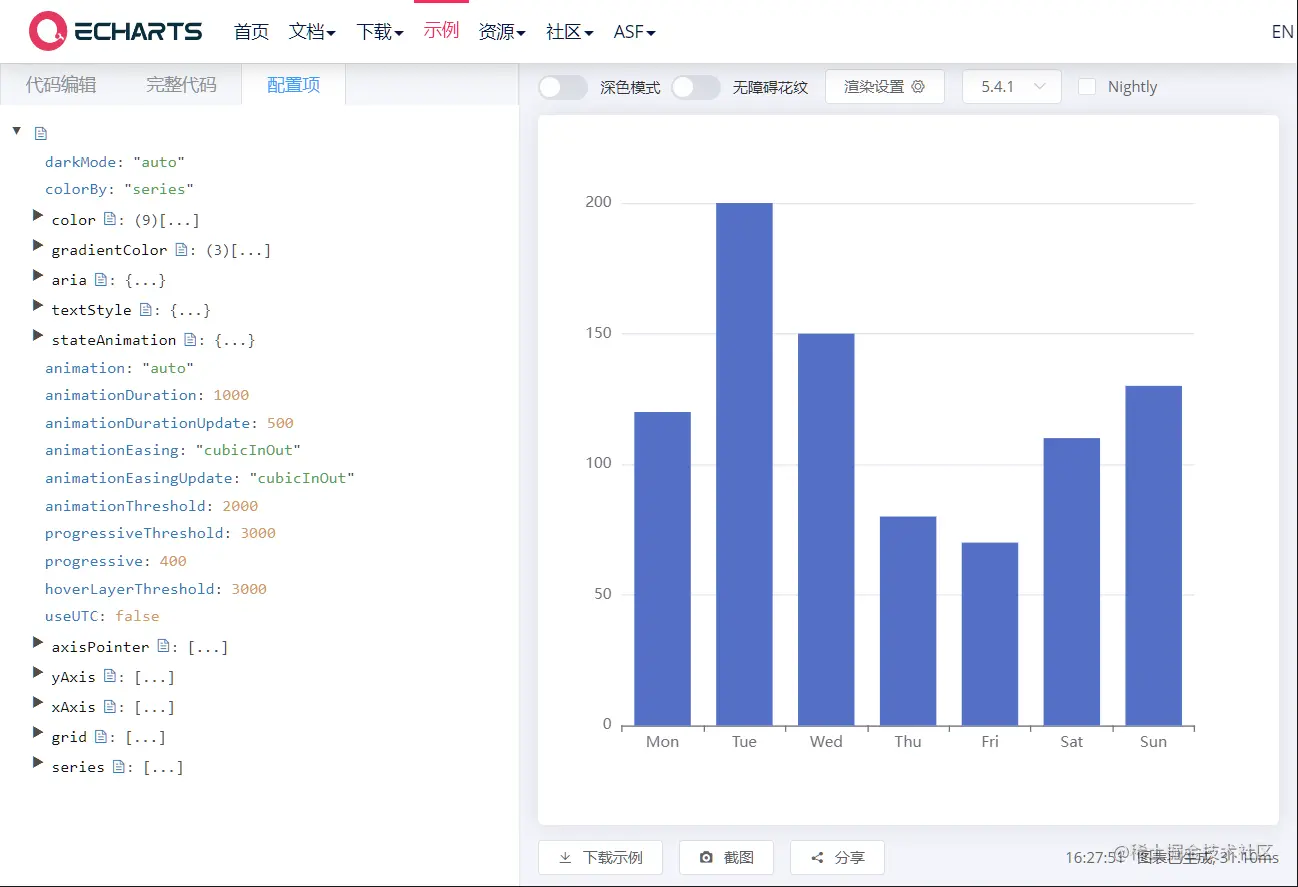The height and width of the screenshot is (887, 1298).
Task: Open the 下载 dropdown menu
Action: [x=380, y=32]
